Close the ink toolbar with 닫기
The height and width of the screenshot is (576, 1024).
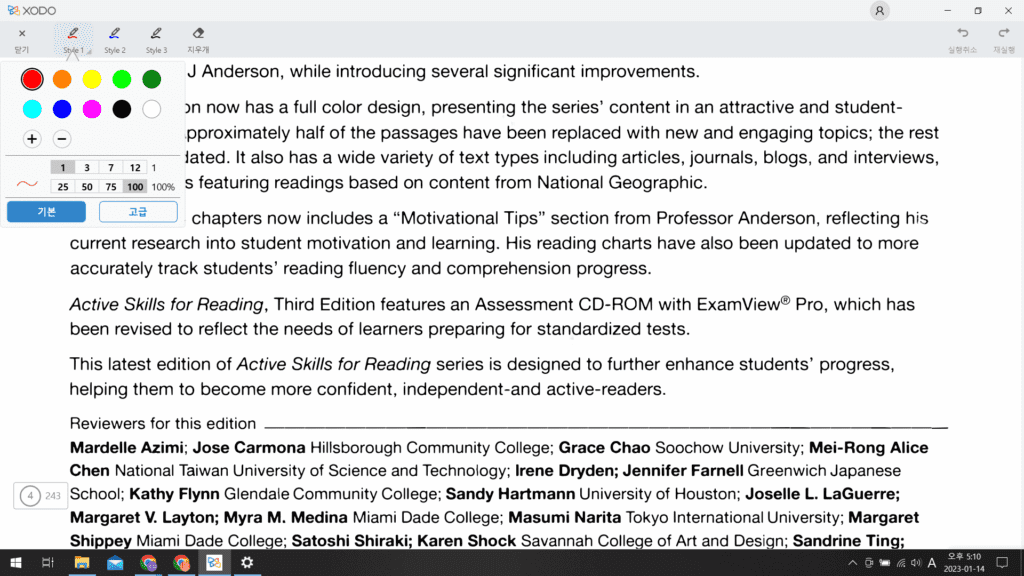[x=22, y=39]
